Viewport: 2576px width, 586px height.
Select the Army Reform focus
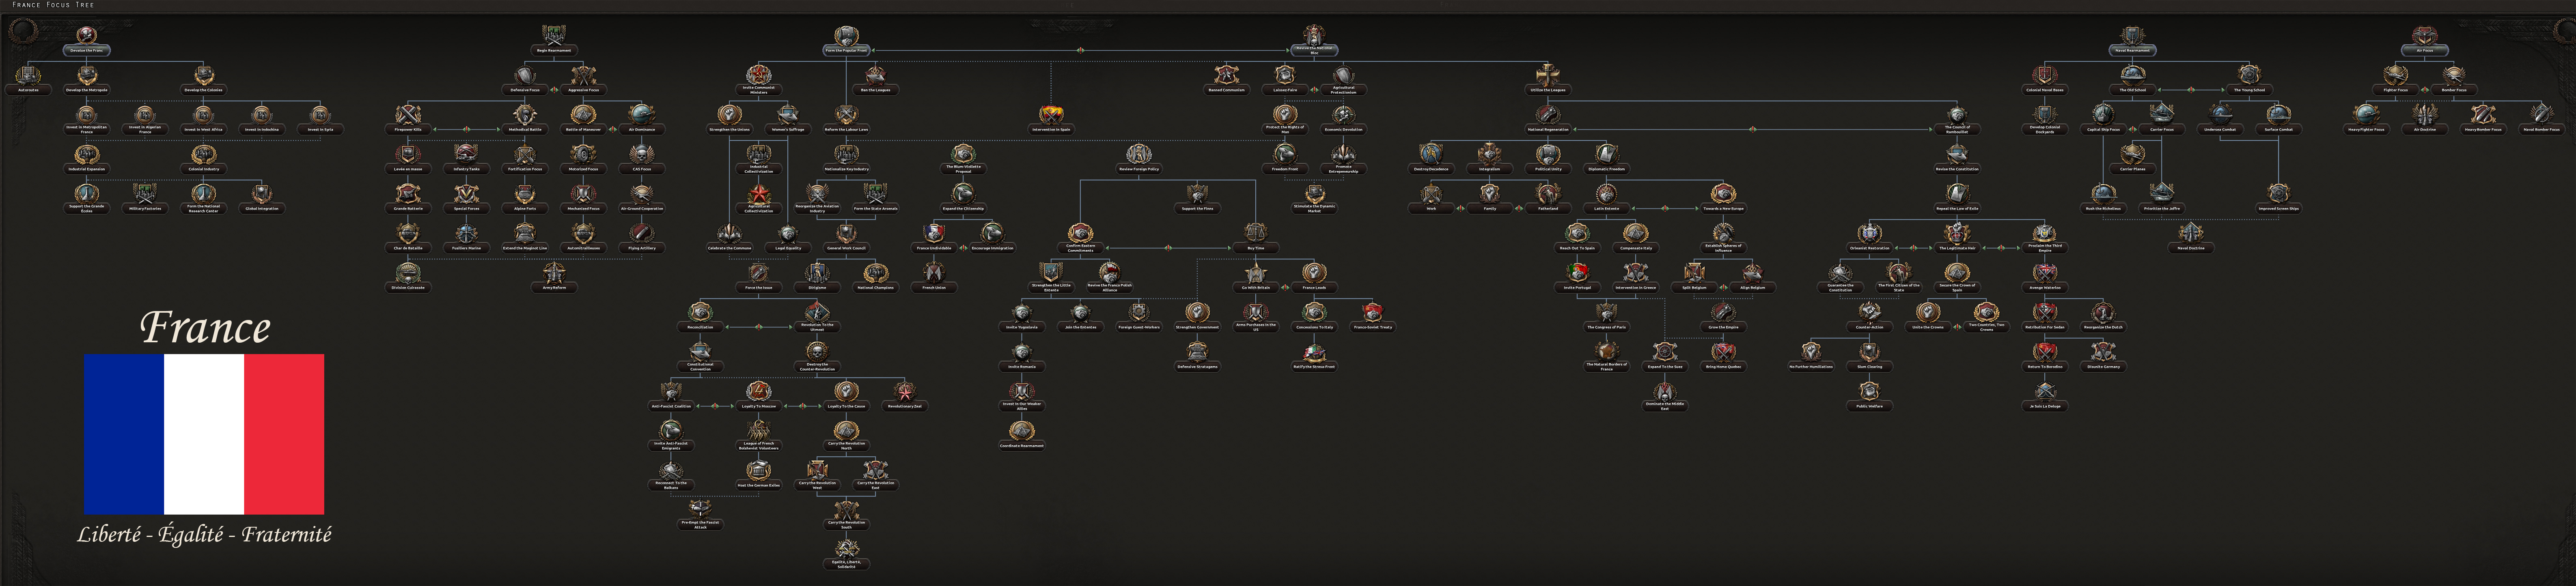[554, 277]
